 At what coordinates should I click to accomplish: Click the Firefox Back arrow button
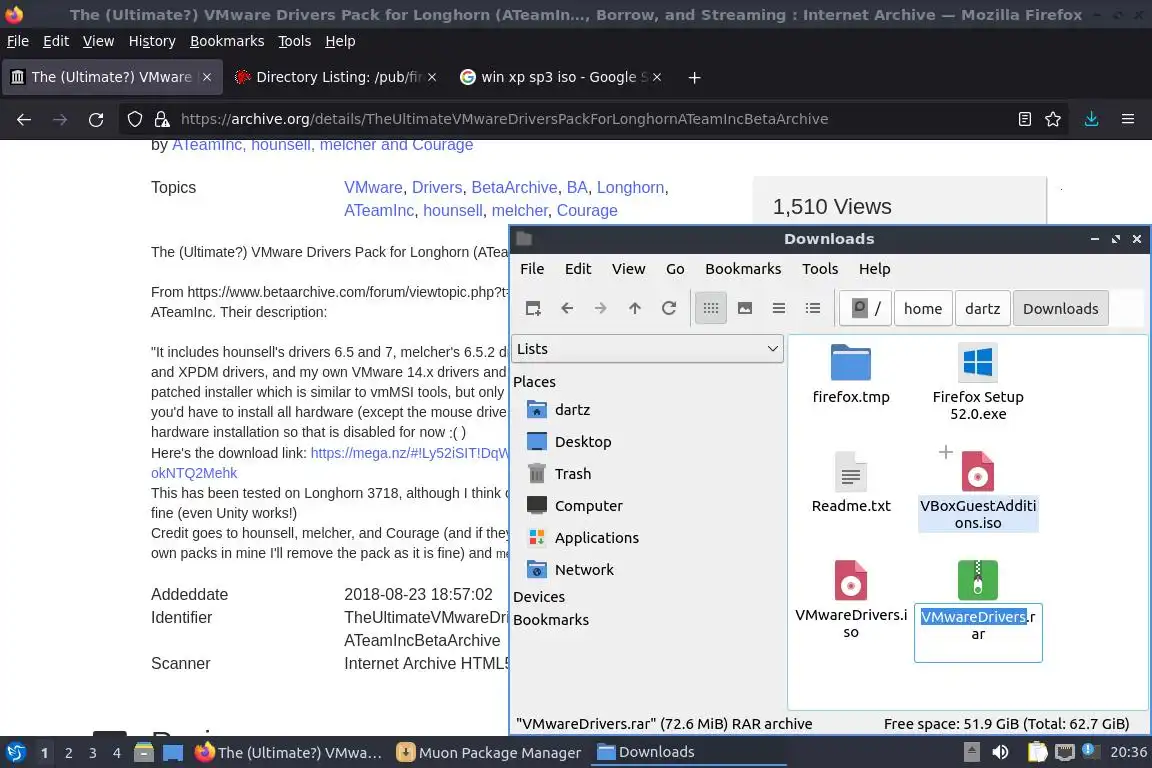pos(24,119)
